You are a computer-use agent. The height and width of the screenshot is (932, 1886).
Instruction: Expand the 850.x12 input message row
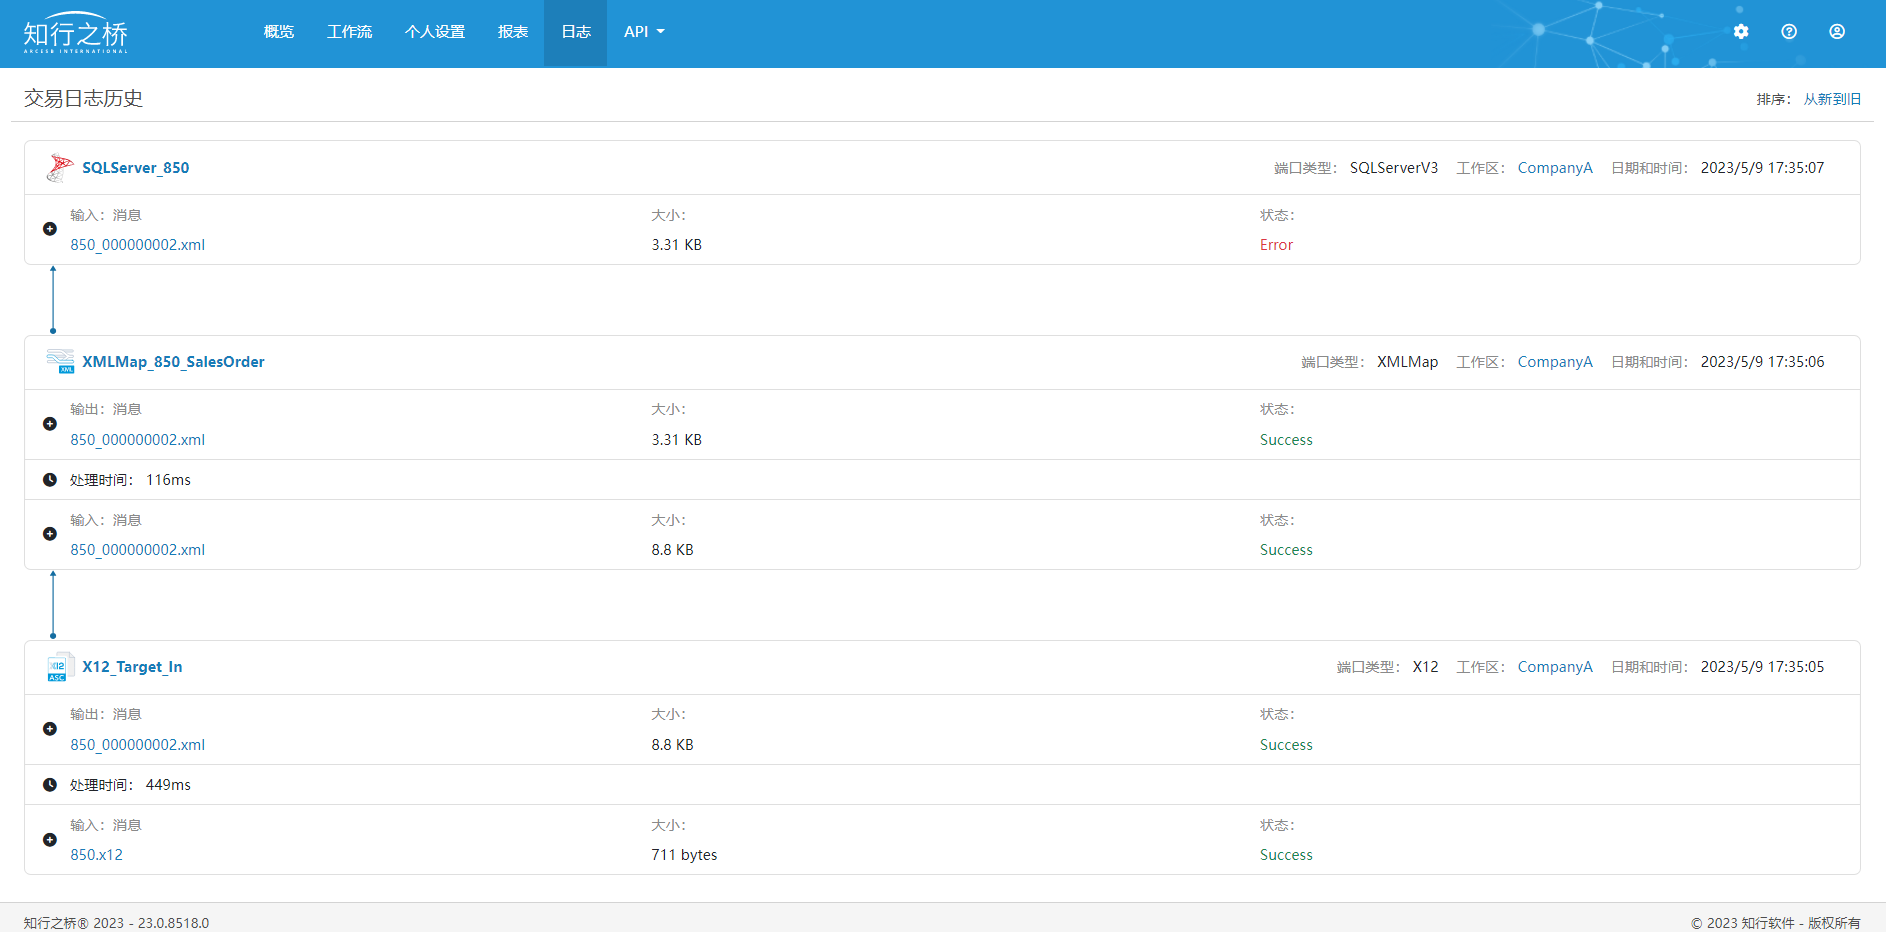50,840
